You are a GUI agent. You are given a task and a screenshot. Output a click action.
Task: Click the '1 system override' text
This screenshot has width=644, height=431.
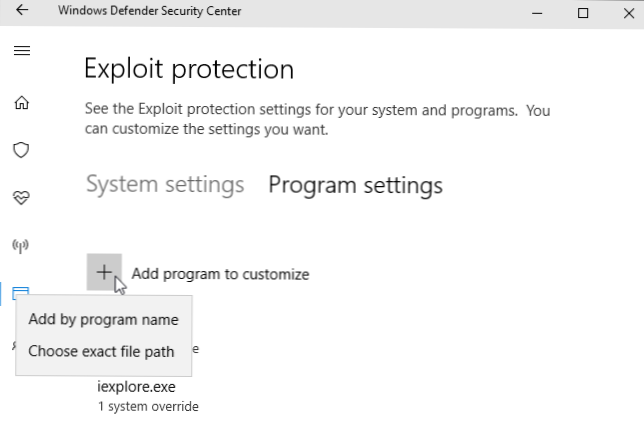(x=148, y=407)
